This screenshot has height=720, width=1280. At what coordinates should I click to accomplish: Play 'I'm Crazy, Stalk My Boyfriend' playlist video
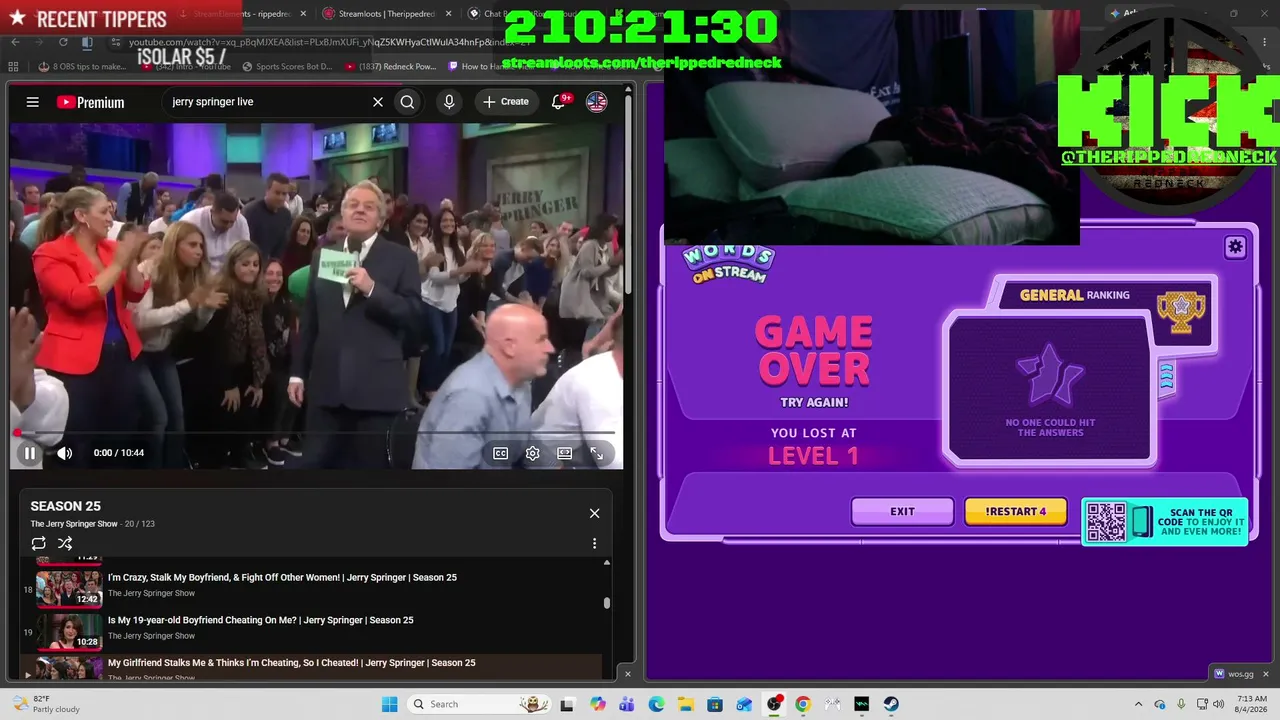click(282, 578)
